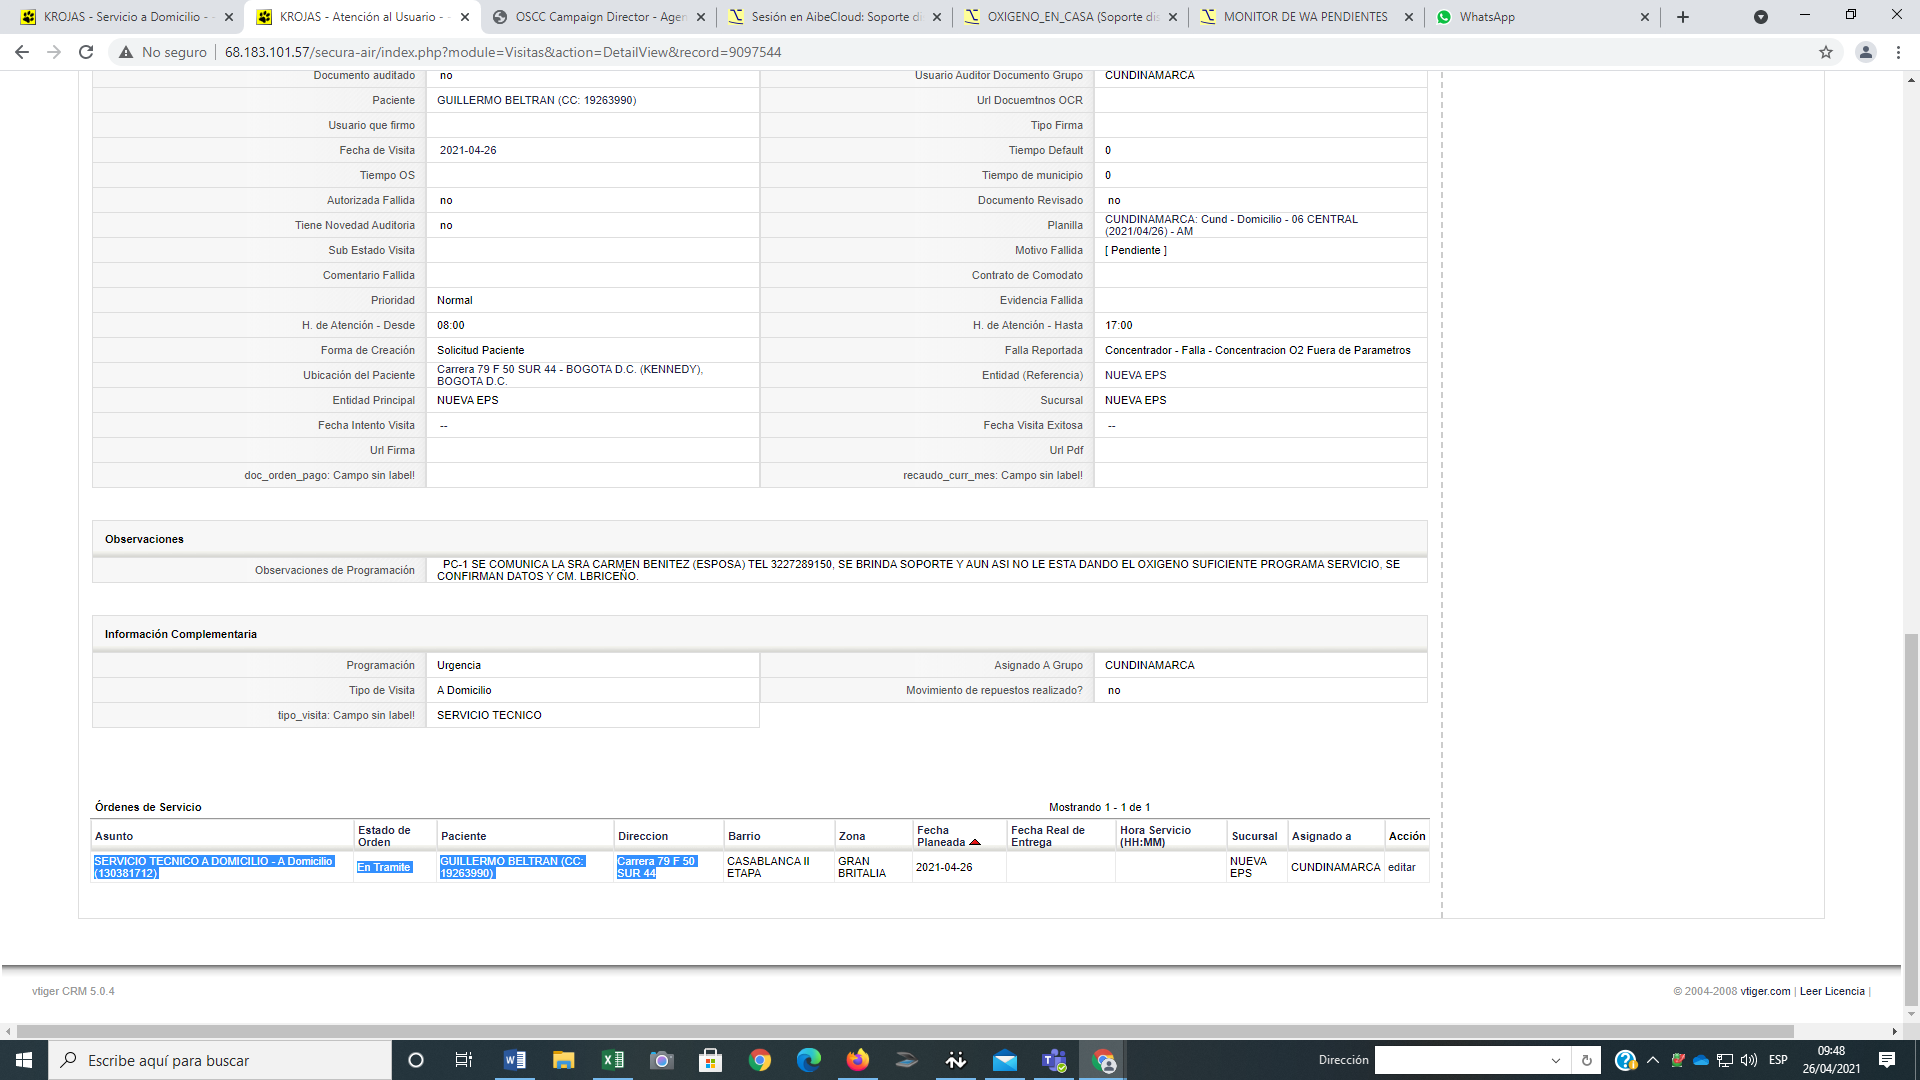
Task: Select the Falla Reportada Concentrador value
Action: pyautogui.click(x=1257, y=350)
